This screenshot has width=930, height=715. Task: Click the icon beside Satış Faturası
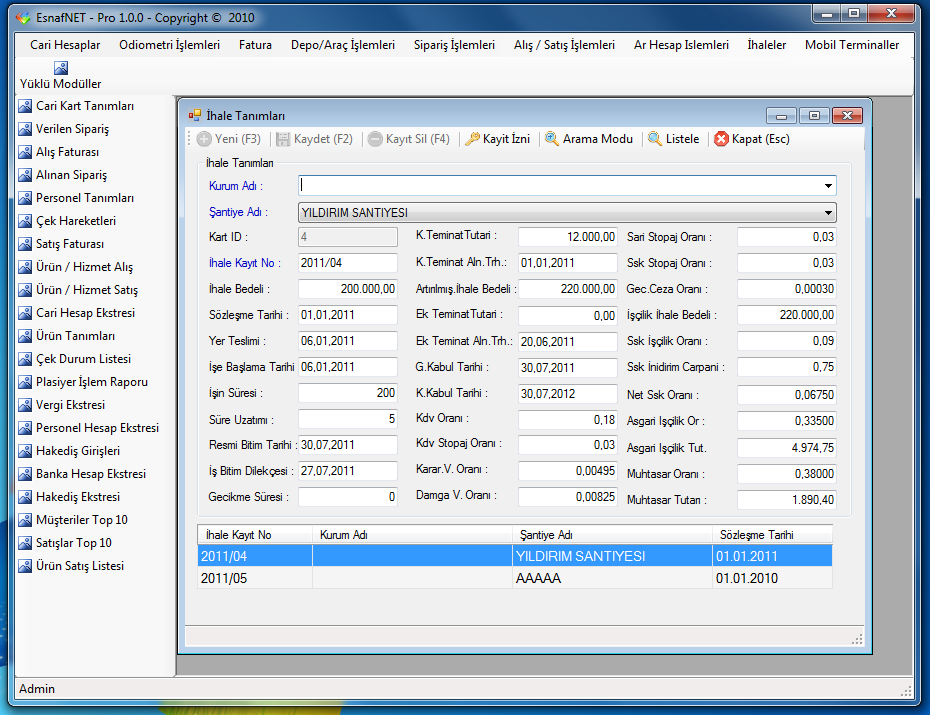point(25,244)
